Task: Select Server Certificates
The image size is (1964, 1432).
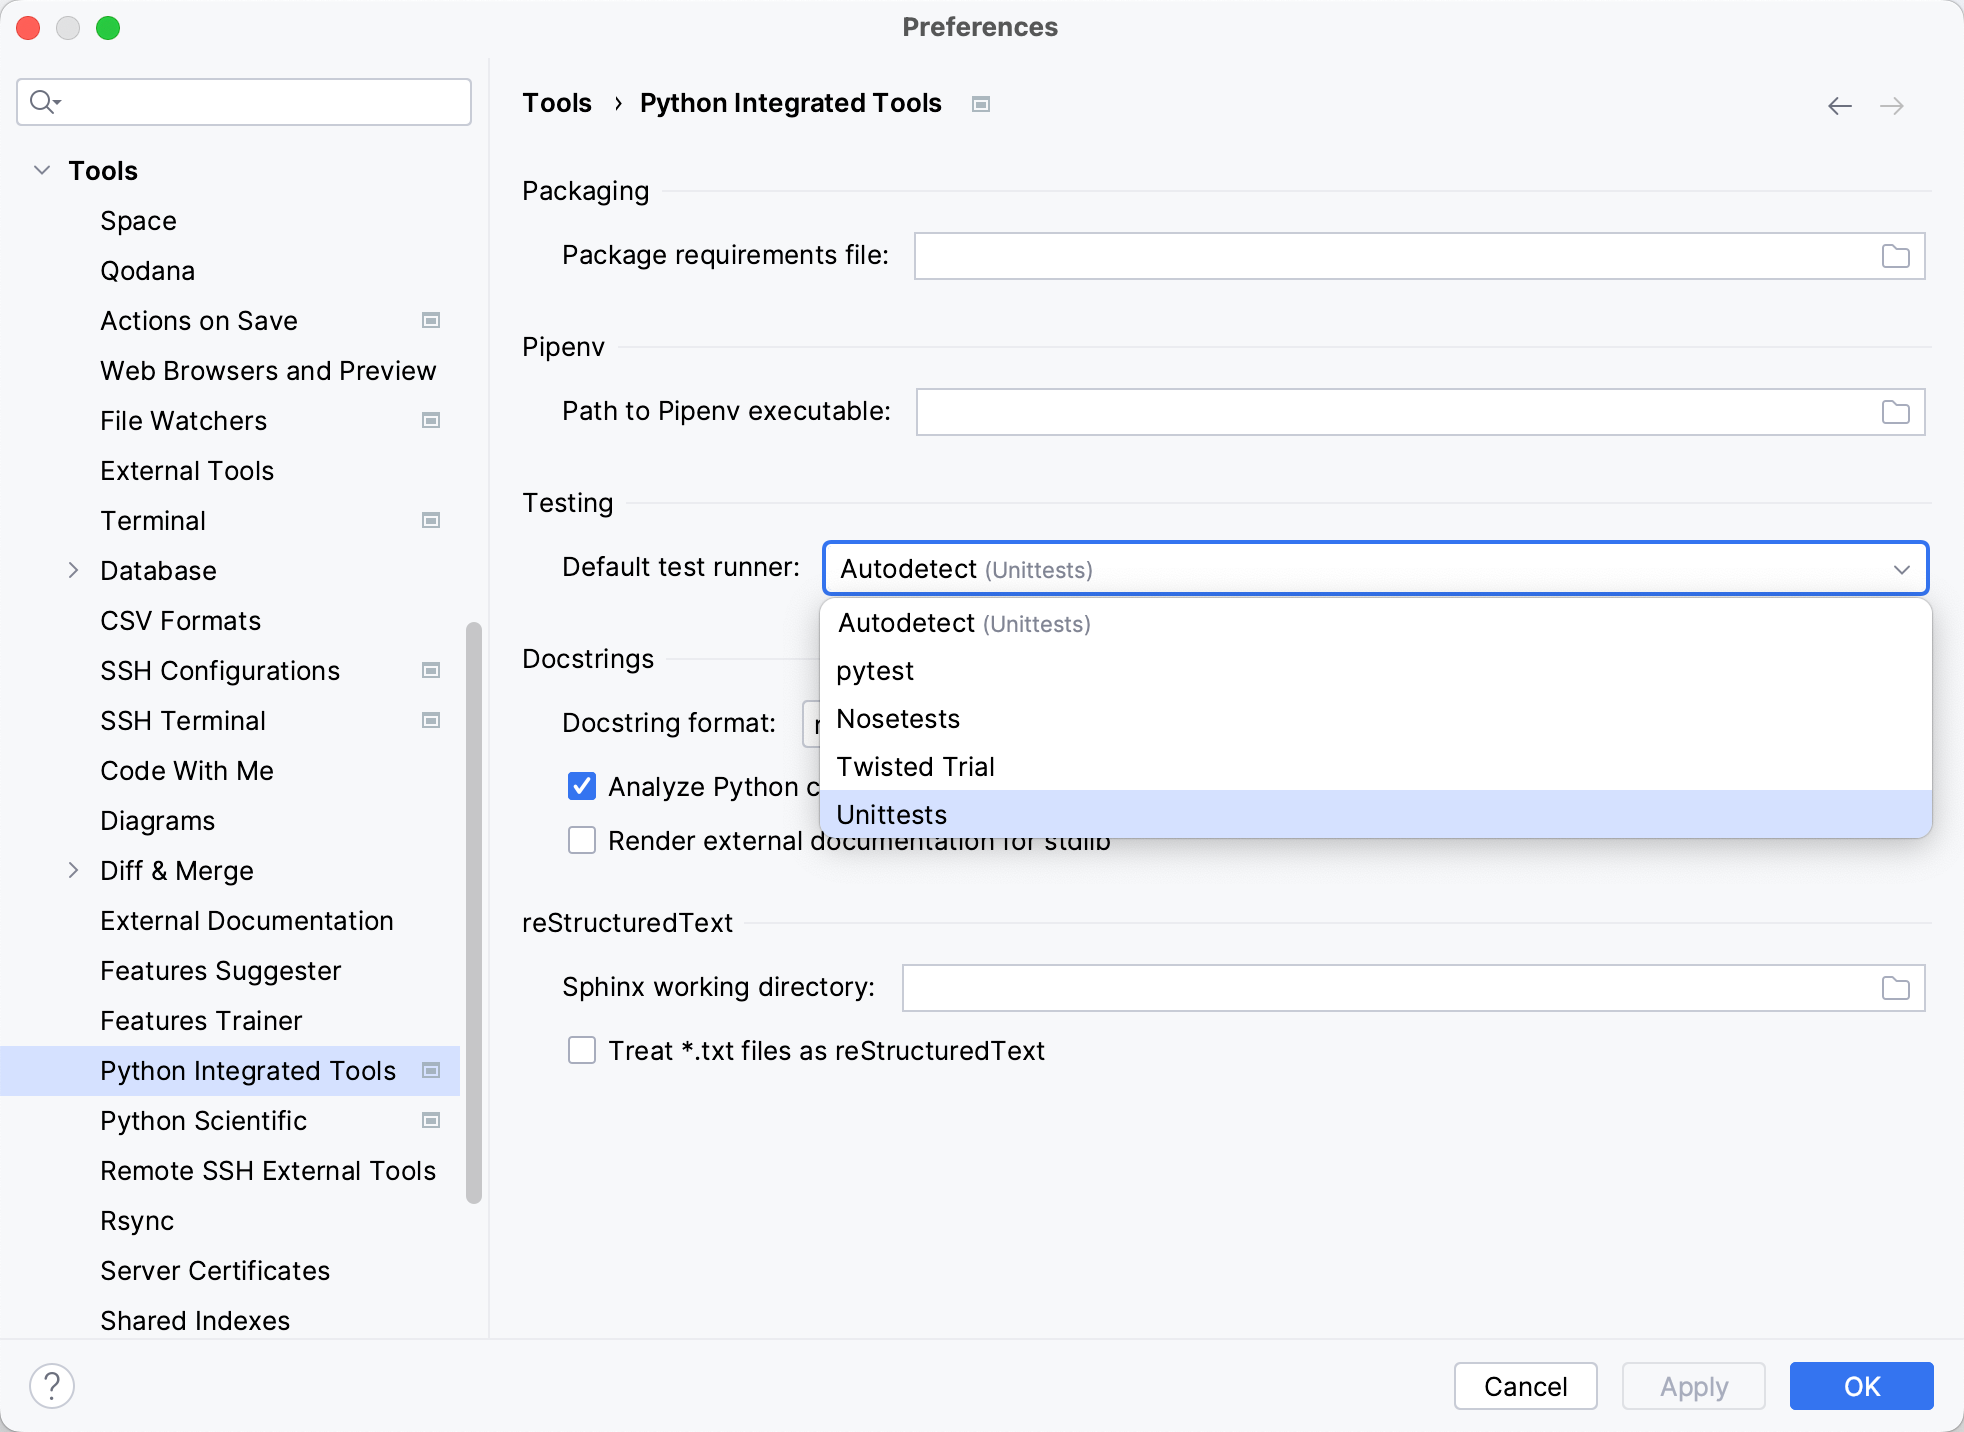Action: 215,1270
